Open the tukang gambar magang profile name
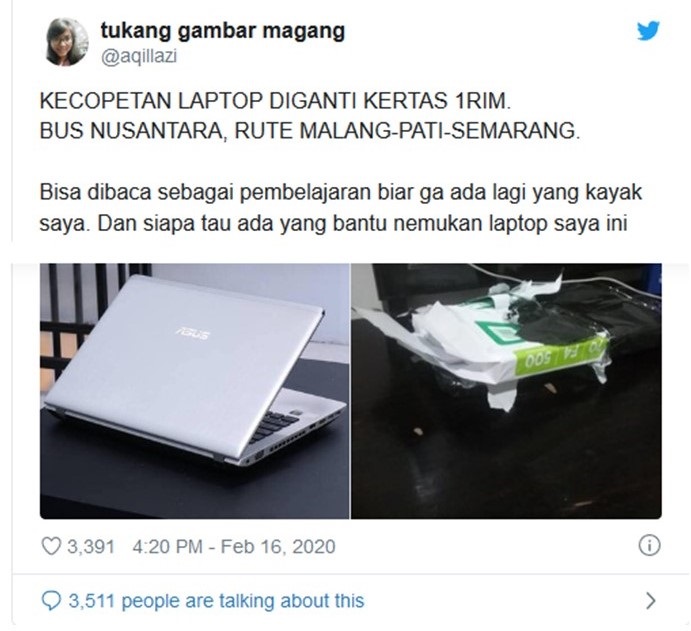The height and width of the screenshot is (631, 691). (223, 31)
